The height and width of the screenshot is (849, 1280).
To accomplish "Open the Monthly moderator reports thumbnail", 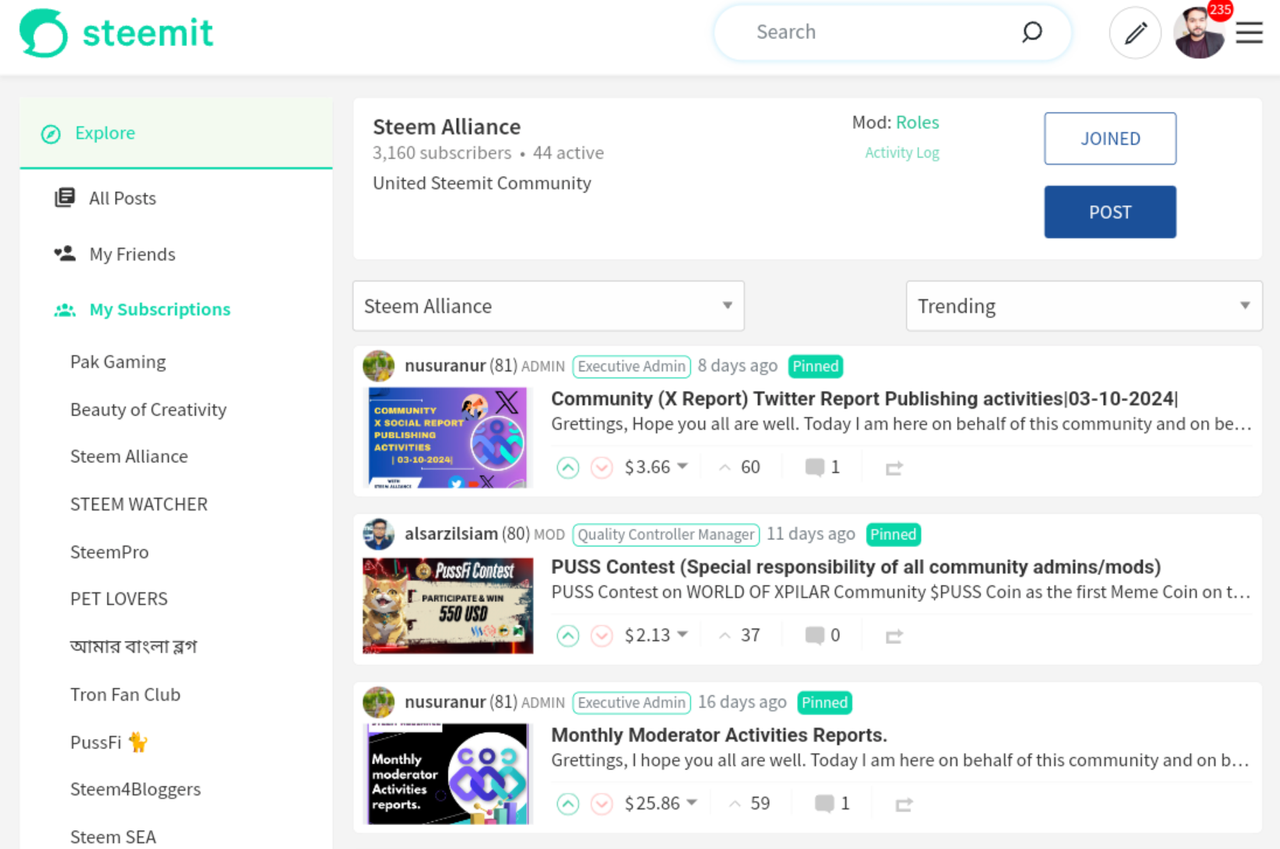I will coord(447,774).
